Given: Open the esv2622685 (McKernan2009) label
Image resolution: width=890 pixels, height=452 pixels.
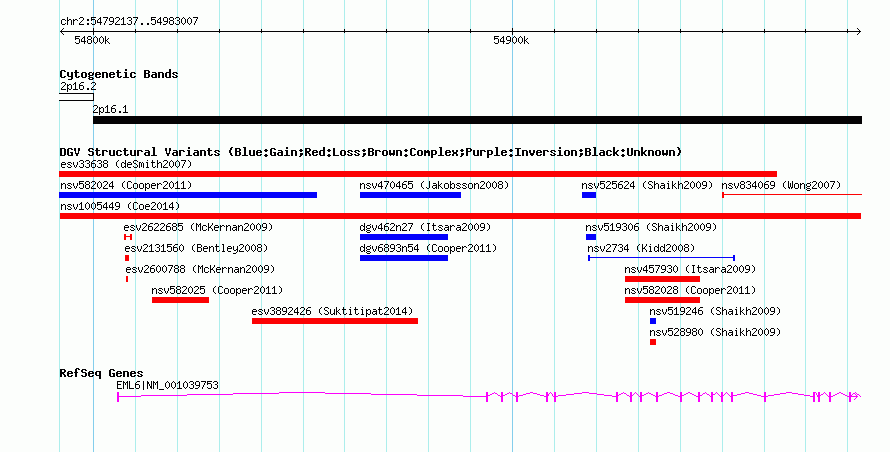Looking at the screenshot, I should click(198, 227).
